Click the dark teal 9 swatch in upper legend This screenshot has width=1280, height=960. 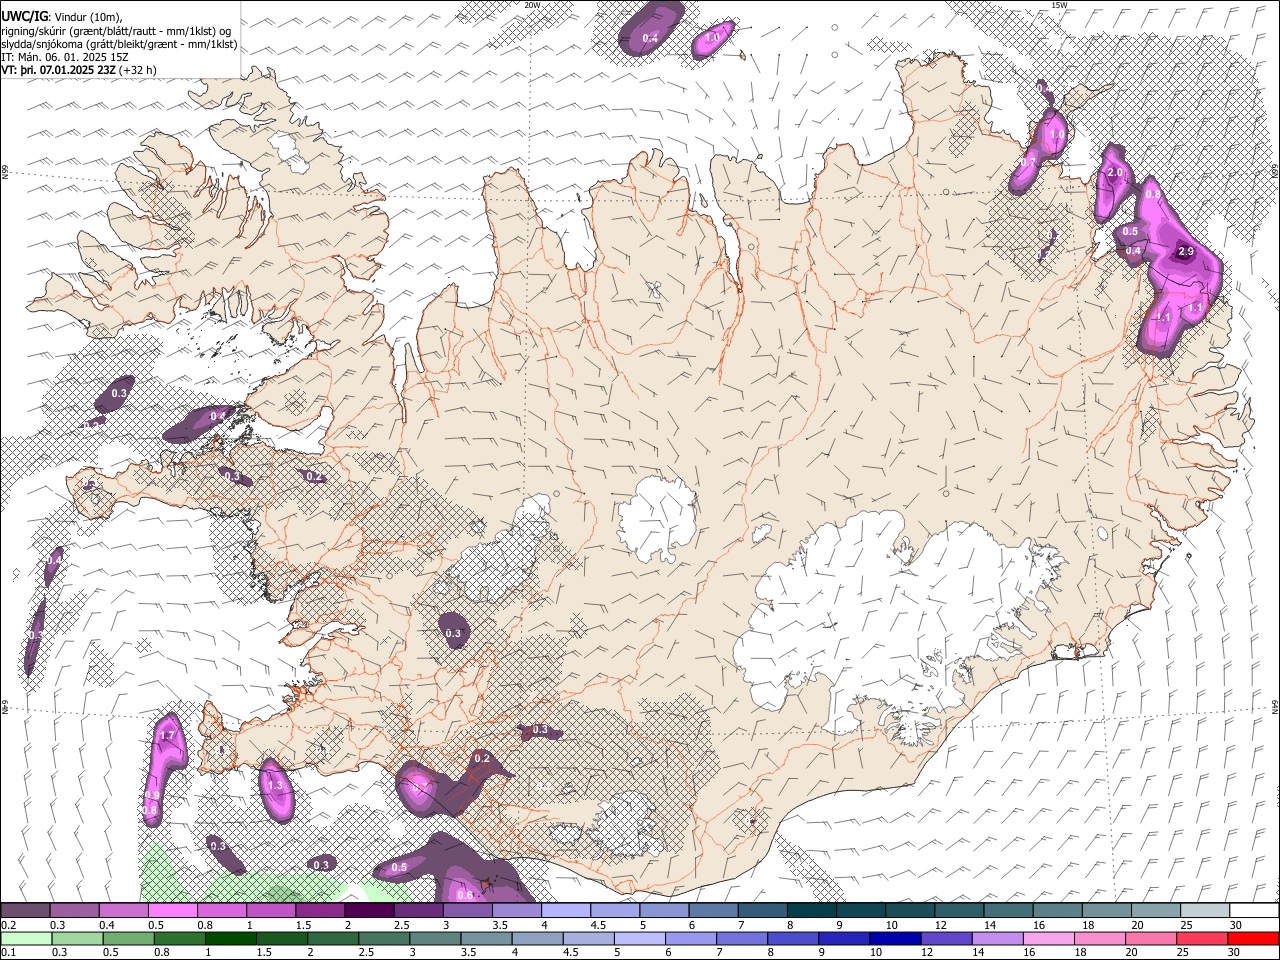click(860, 911)
